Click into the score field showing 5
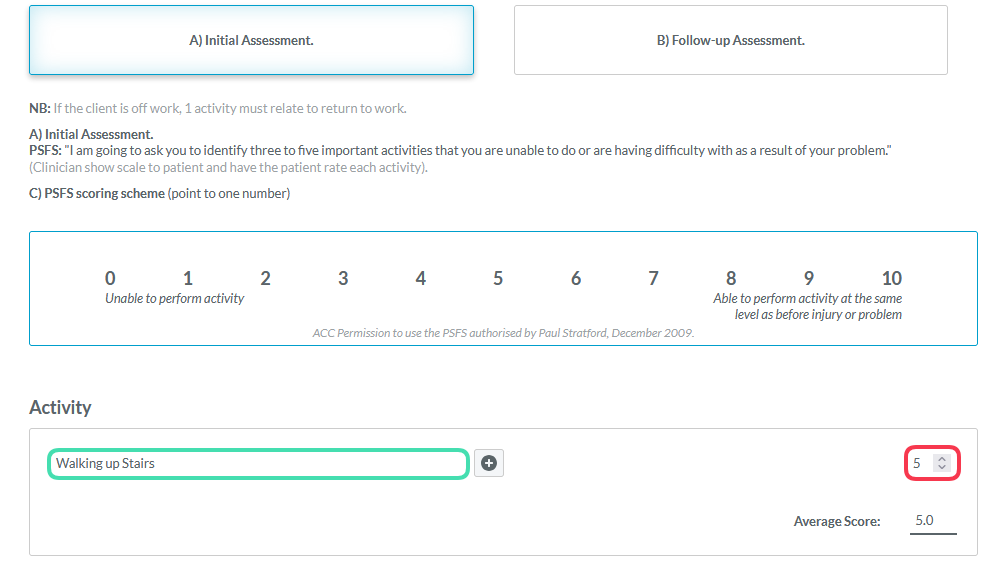 [x=932, y=463]
